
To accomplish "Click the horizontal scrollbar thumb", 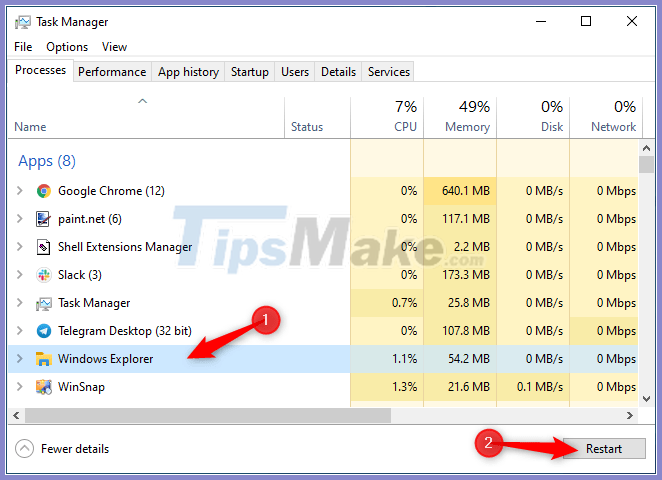I will [x=208, y=415].
